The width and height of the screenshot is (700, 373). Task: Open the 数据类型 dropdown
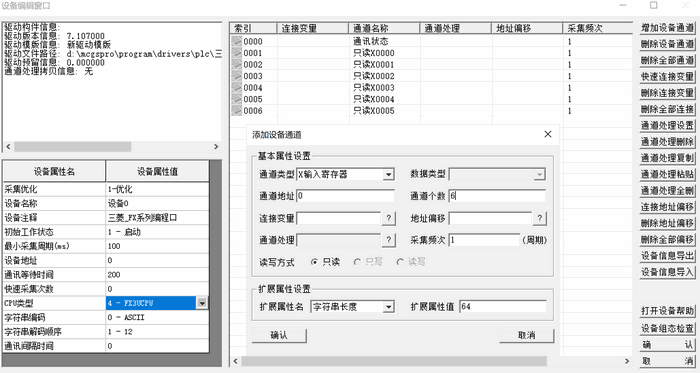pos(539,174)
